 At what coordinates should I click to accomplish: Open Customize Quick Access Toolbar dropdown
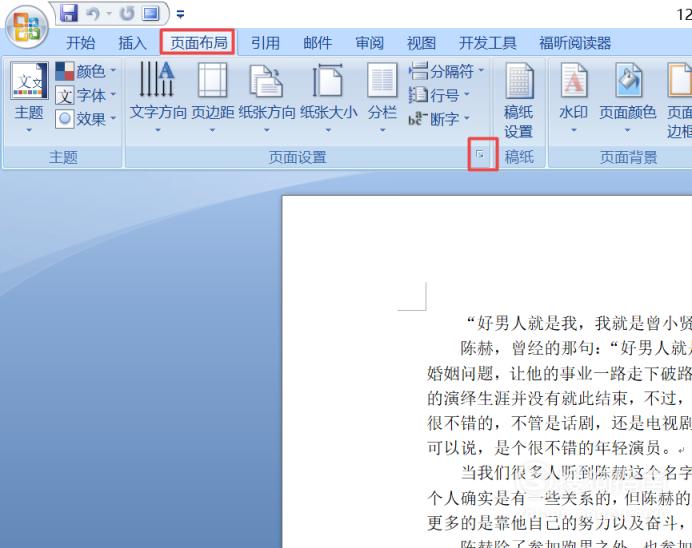(x=180, y=15)
